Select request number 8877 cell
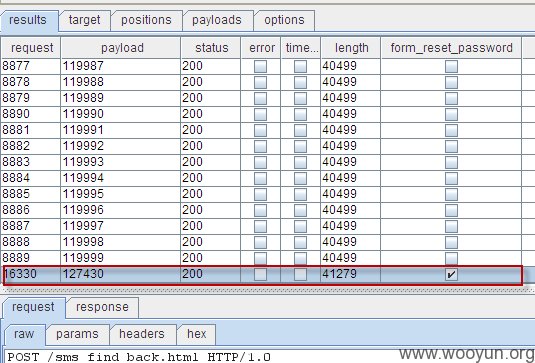This screenshot has height=363, width=535. [31, 66]
